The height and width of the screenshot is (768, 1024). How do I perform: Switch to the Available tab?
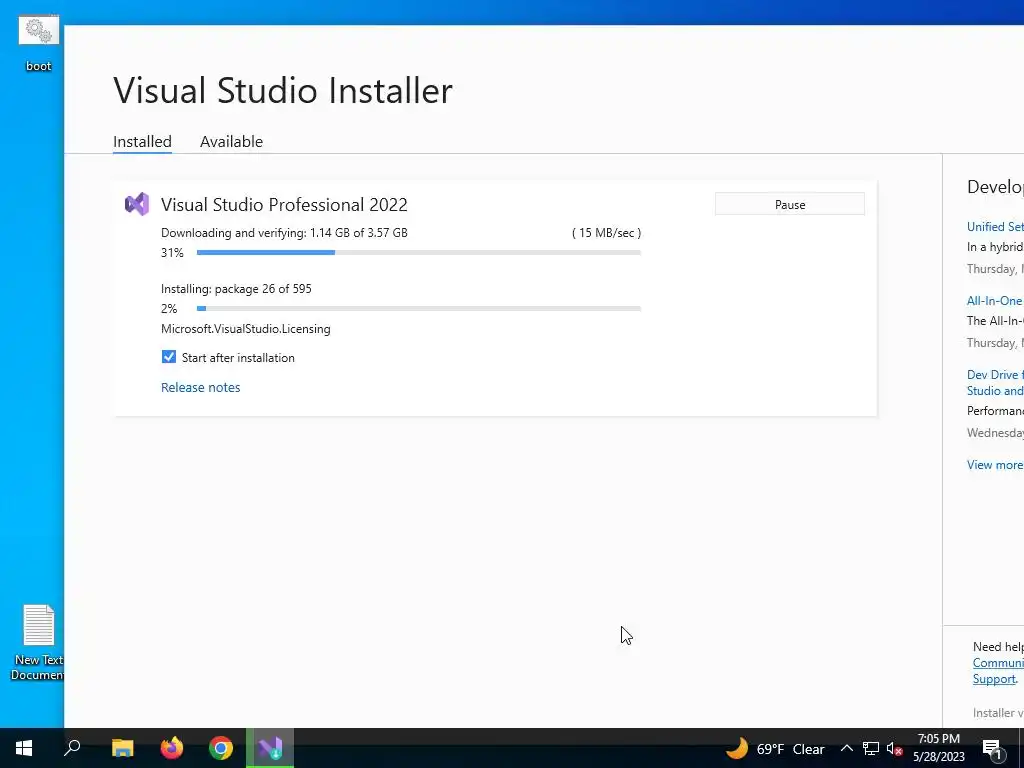point(231,141)
